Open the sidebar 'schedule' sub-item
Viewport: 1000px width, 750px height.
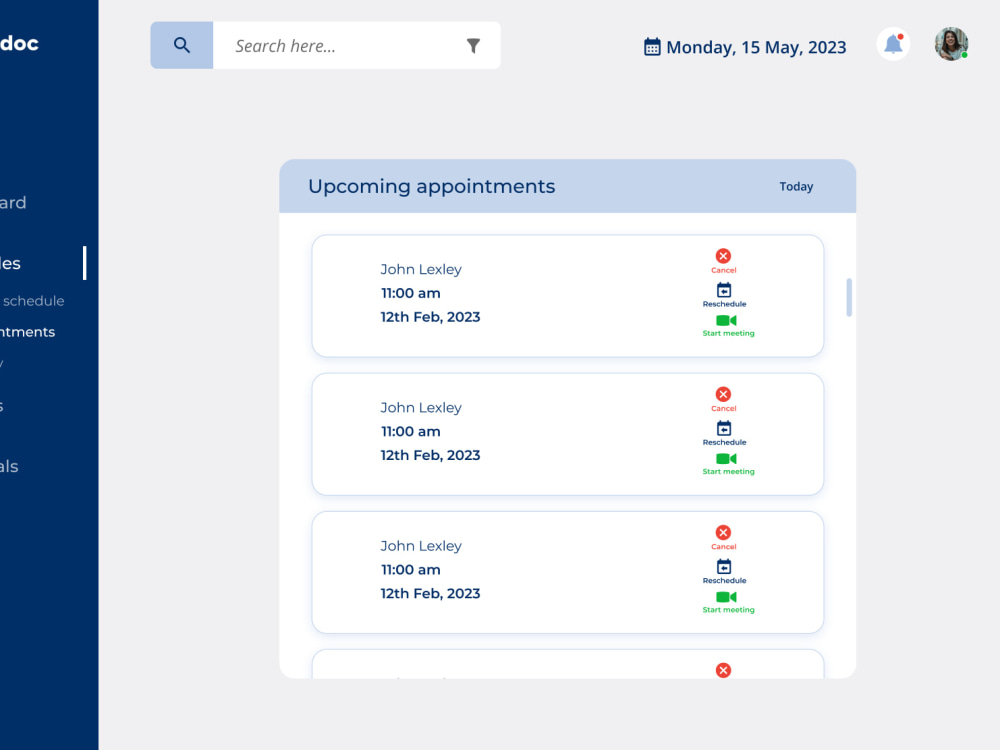click(32, 301)
